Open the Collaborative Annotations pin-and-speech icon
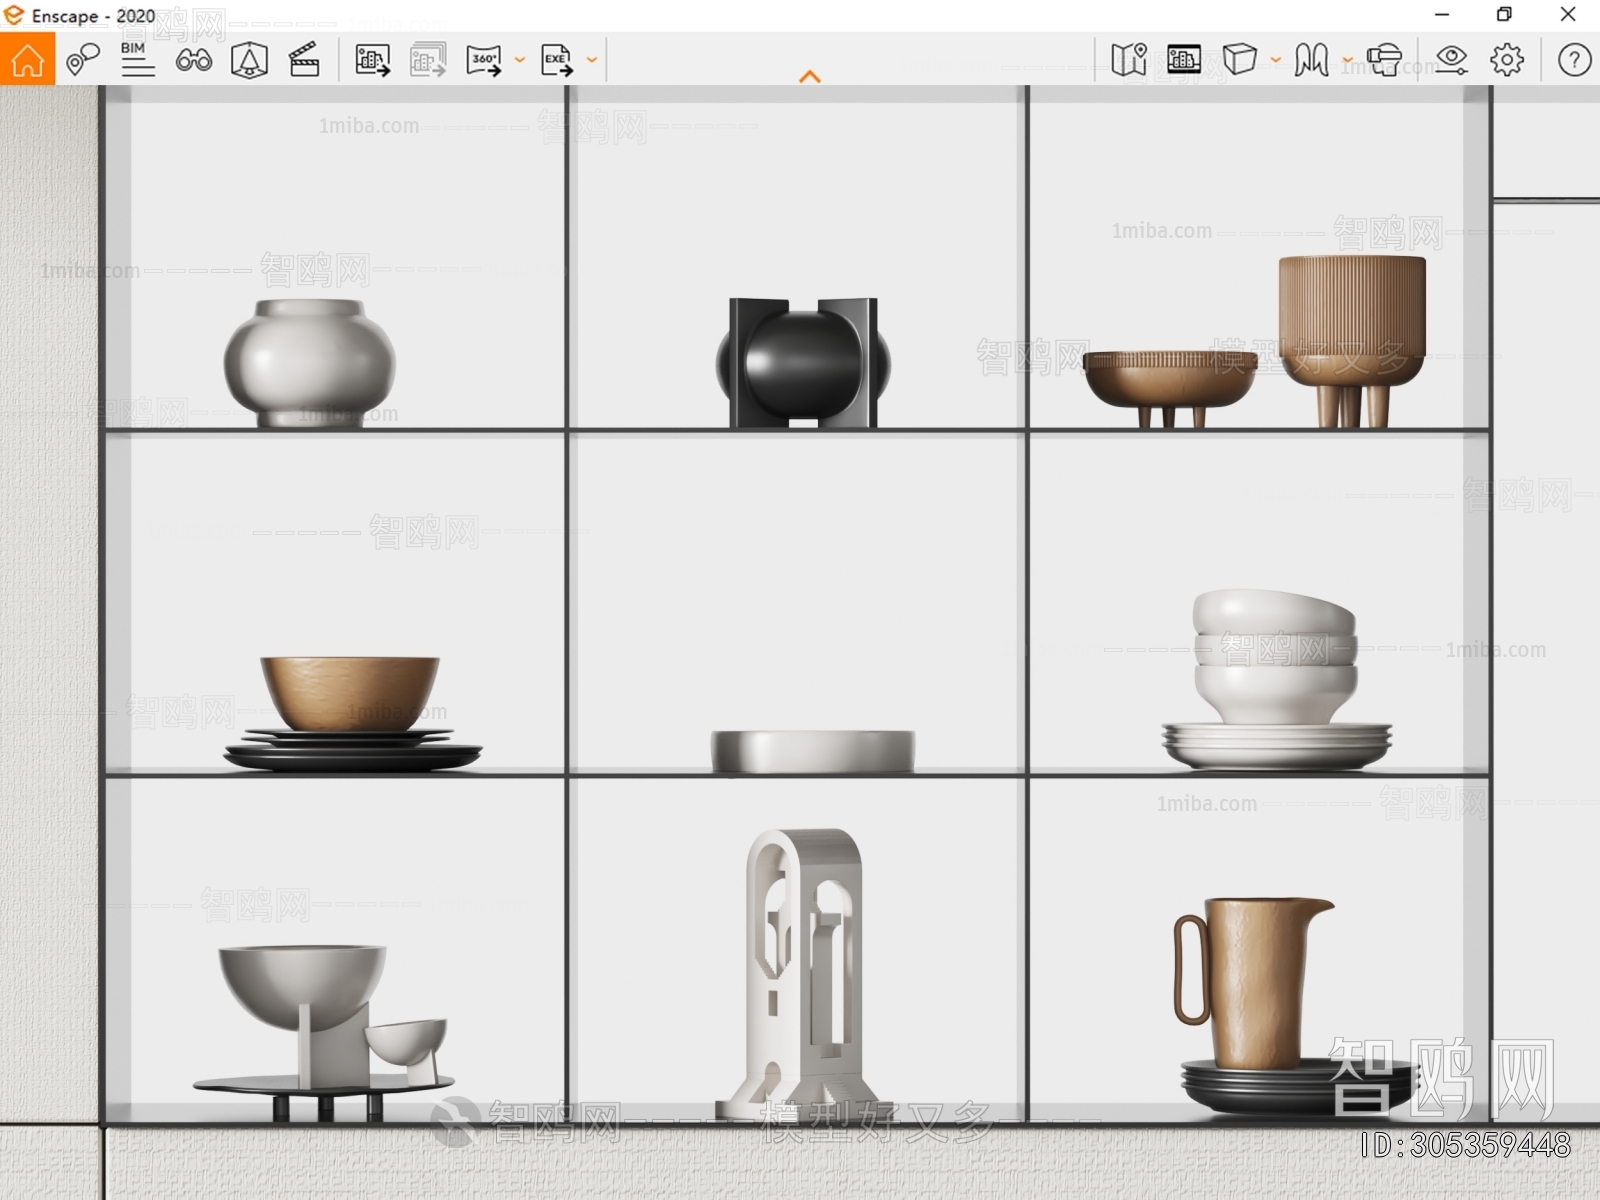 tap(82, 60)
